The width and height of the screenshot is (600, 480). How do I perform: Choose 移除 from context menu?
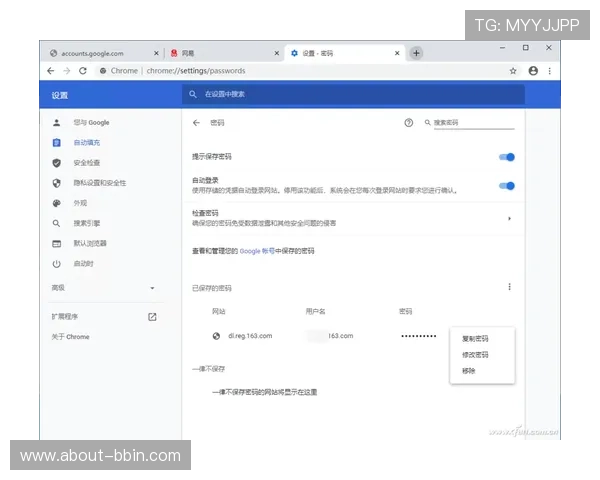(468, 371)
